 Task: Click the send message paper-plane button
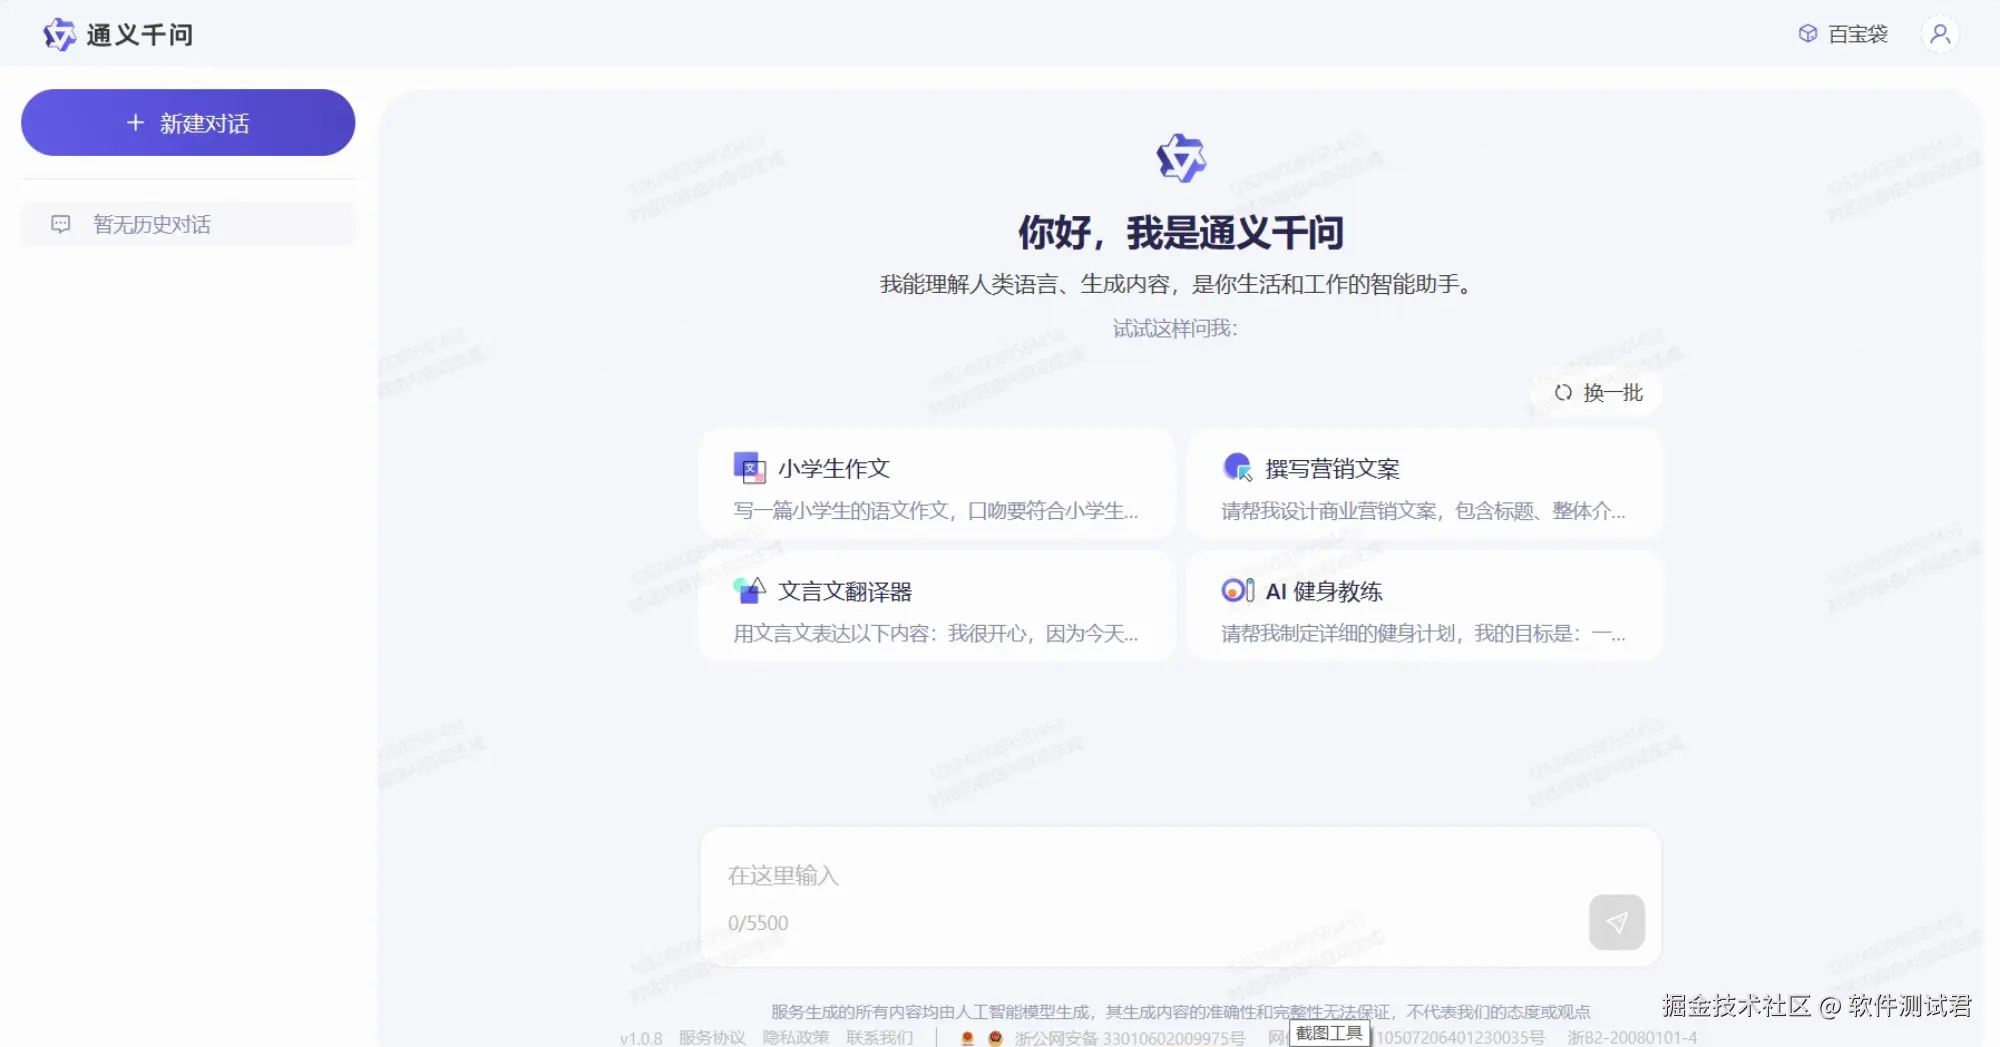pyautogui.click(x=1616, y=922)
